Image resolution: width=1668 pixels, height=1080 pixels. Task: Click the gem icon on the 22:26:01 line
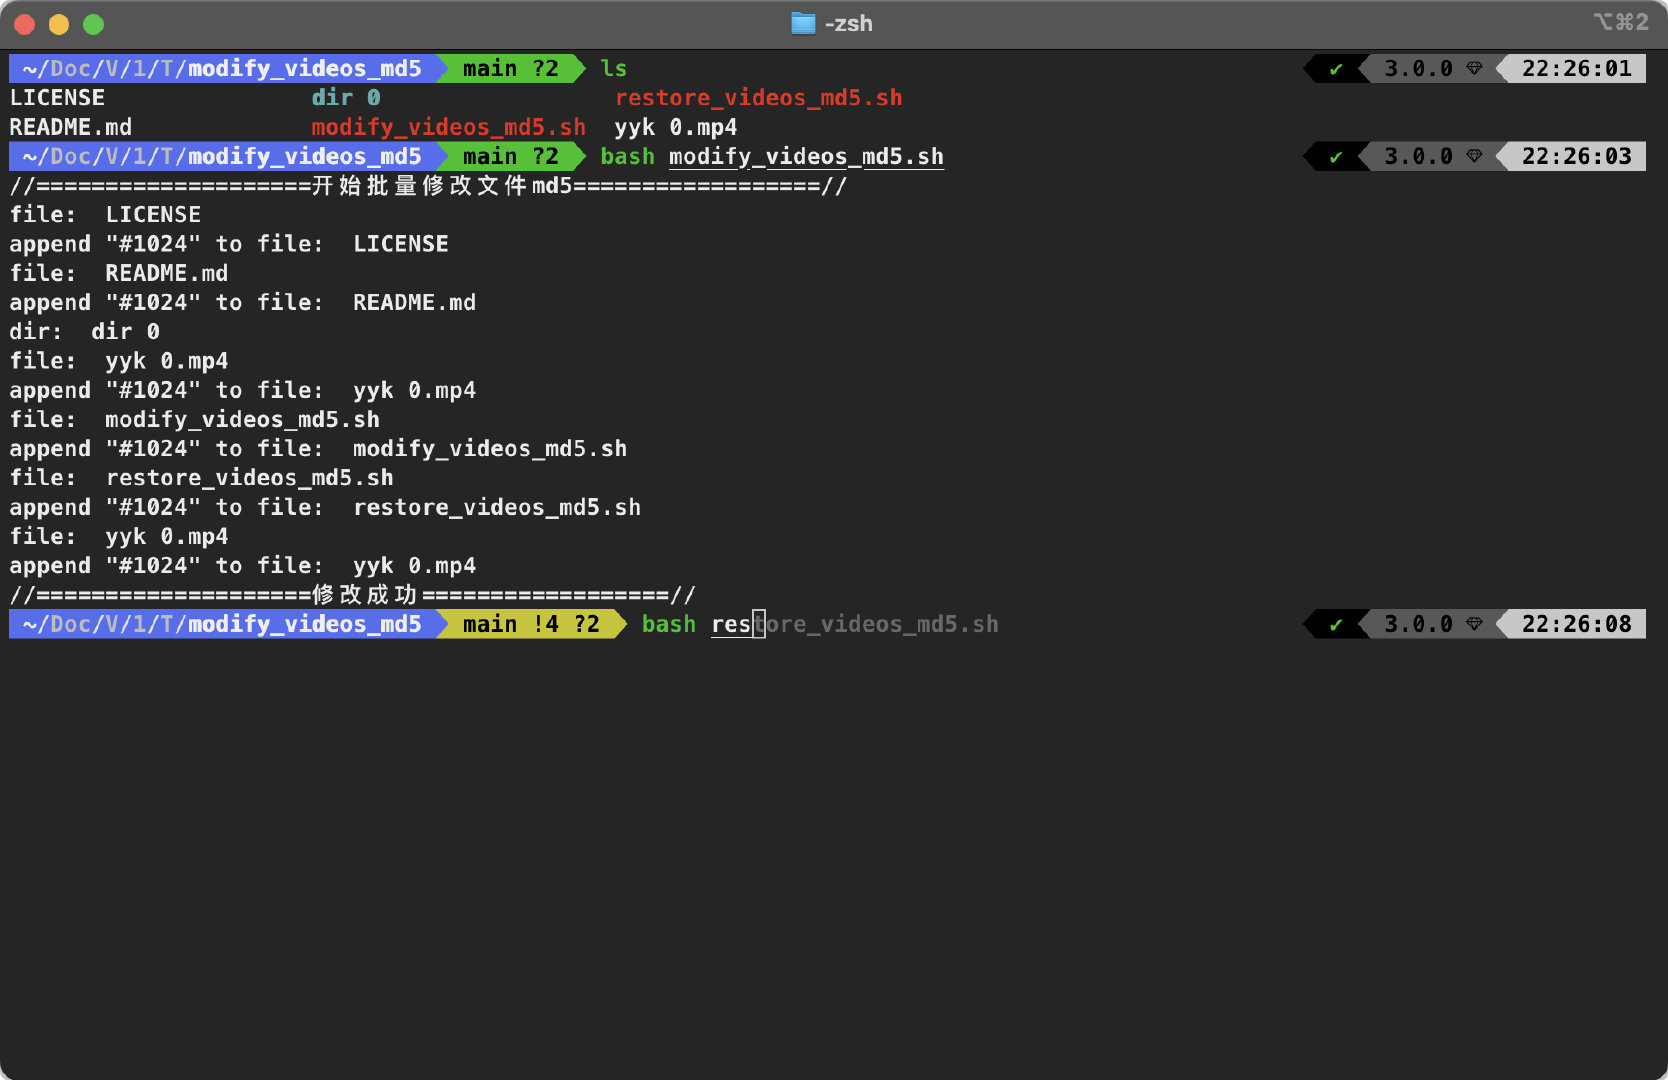coord(1474,69)
